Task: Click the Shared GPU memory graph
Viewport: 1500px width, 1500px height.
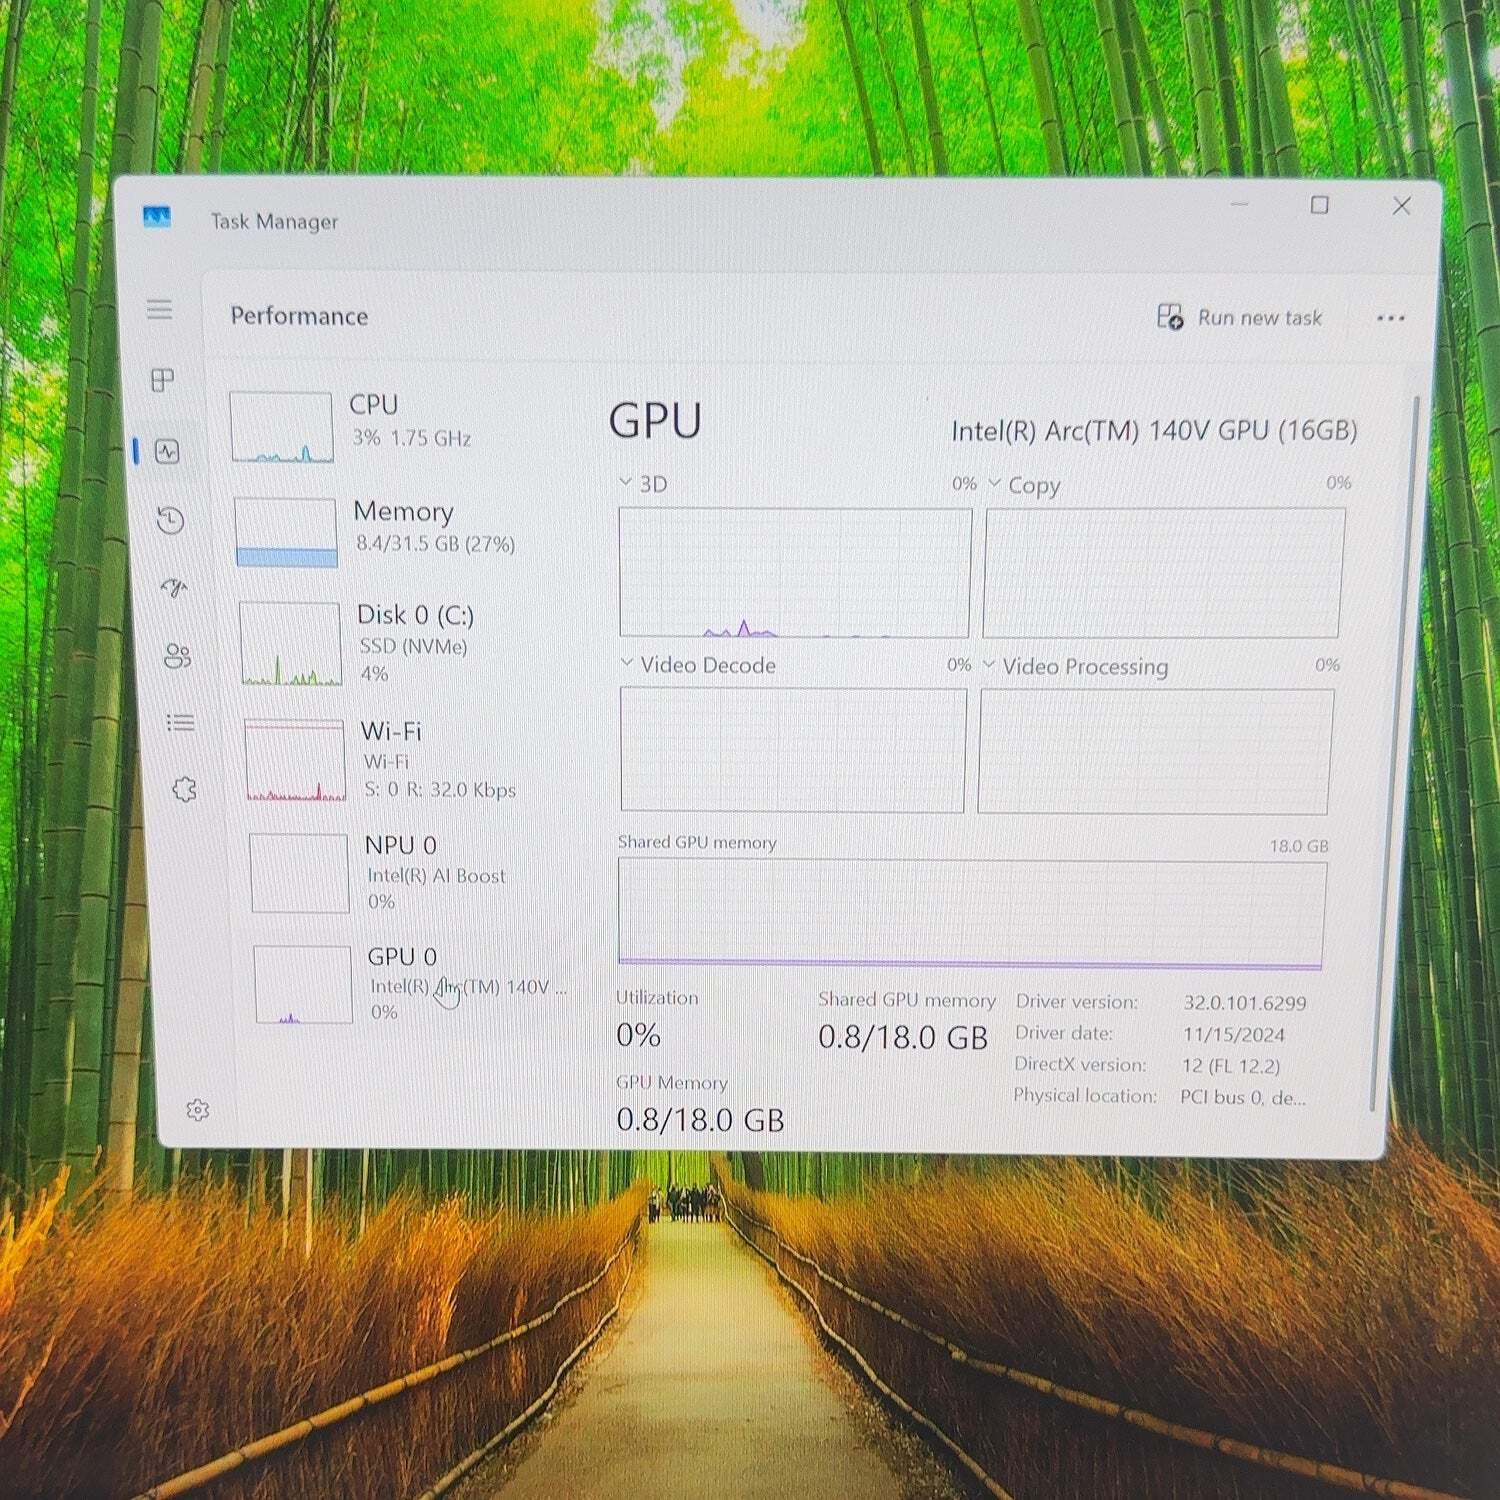Action: pos(972,914)
